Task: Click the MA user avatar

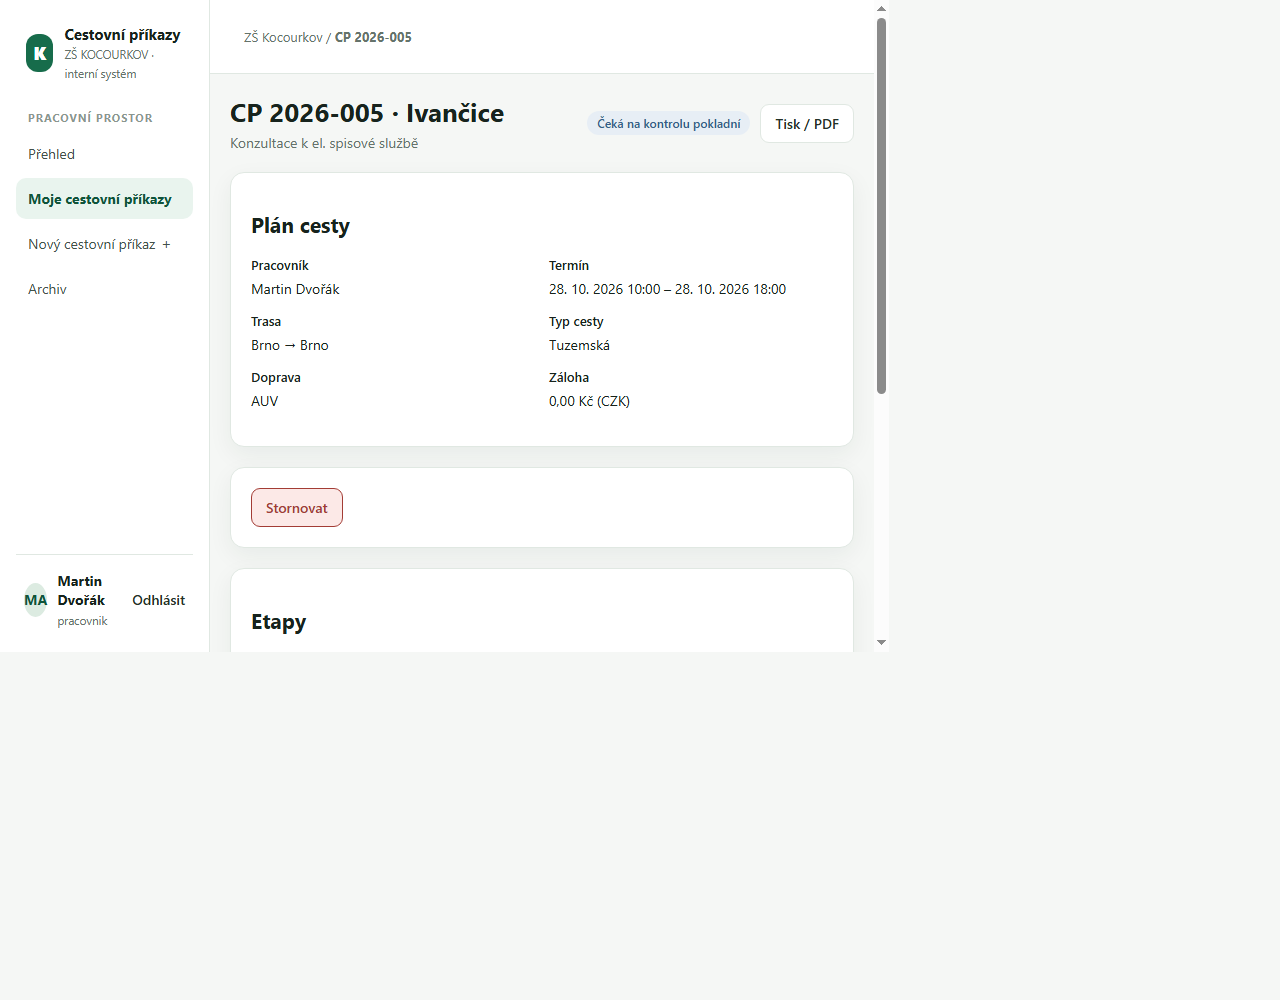Action: [x=35, y=600]
